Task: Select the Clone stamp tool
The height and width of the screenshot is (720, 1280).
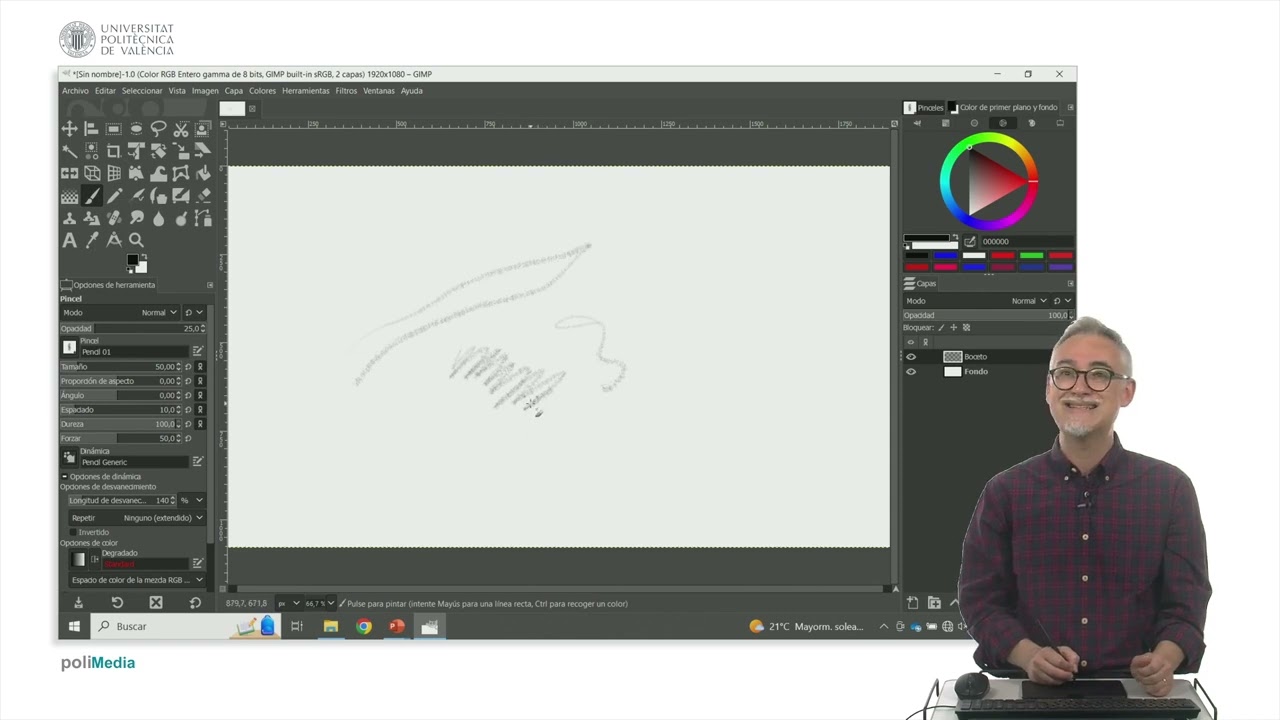Action: (x=69, y=218)
